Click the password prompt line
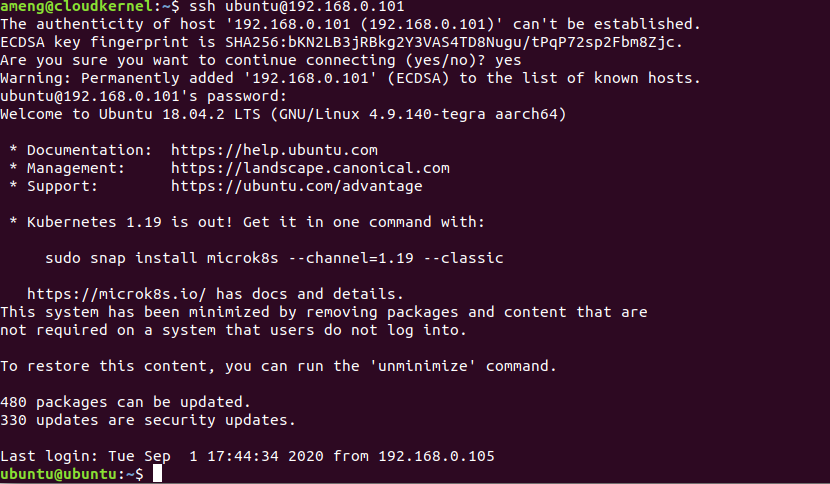 144,96
